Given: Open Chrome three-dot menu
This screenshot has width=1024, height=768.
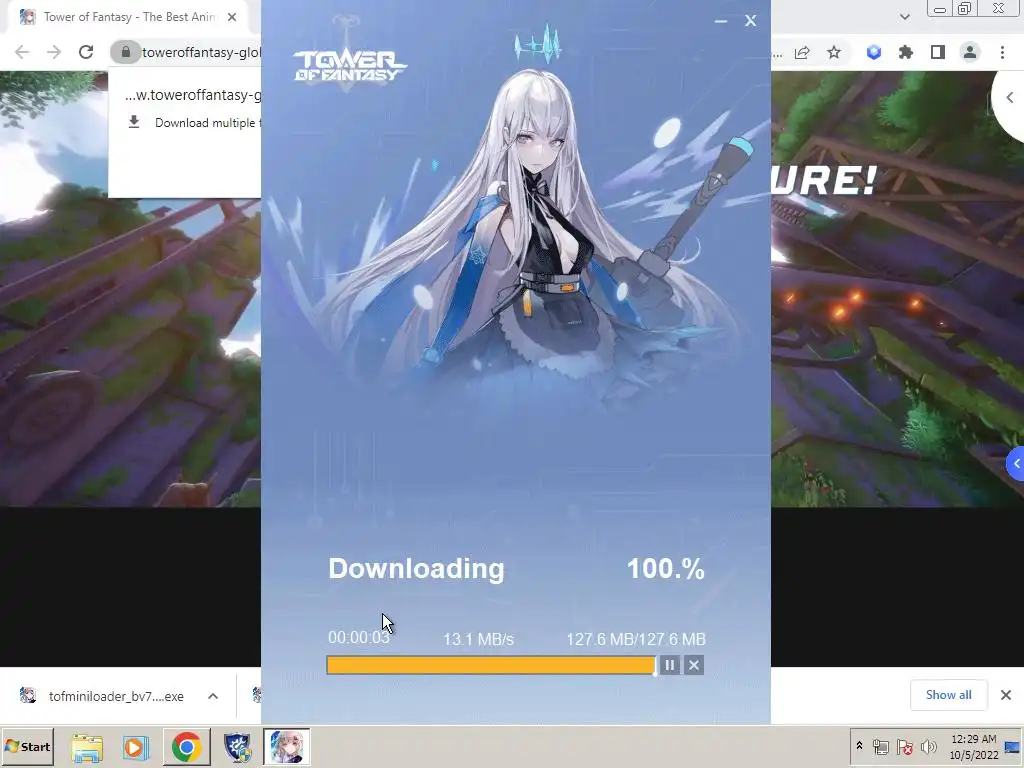Looking at the screenshot, I should click(x=1002, y=52).
